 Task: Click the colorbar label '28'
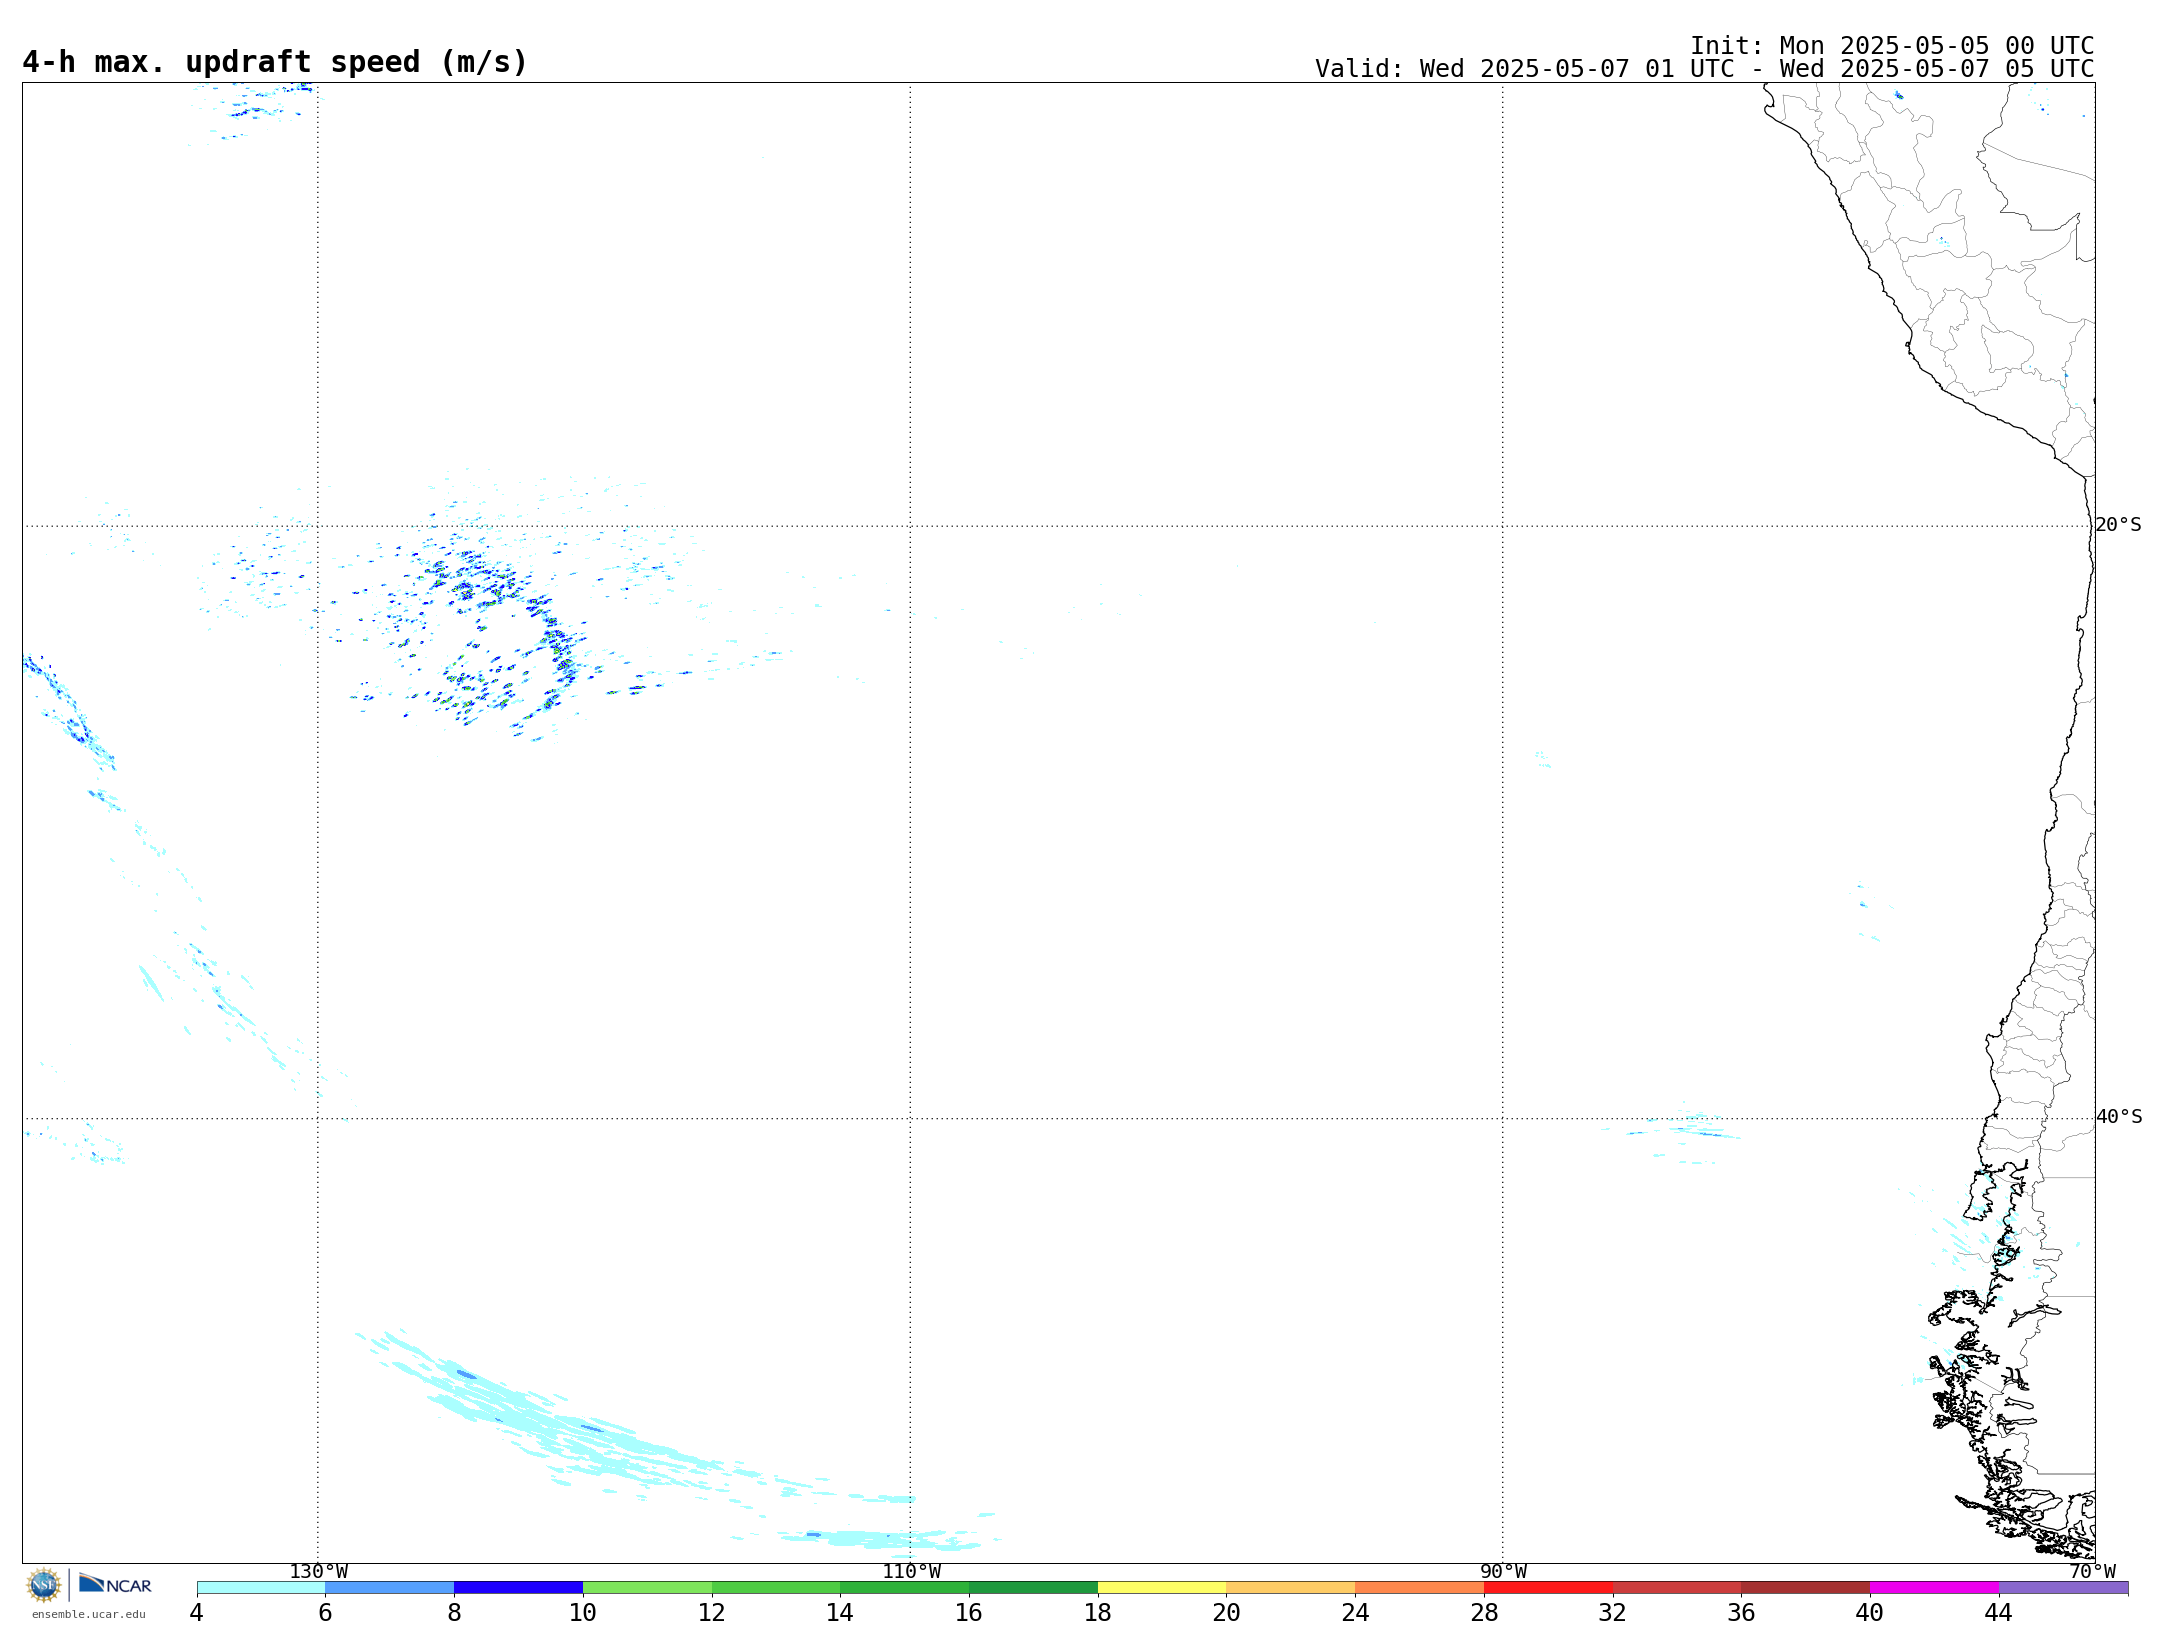click(1484, 1613)
